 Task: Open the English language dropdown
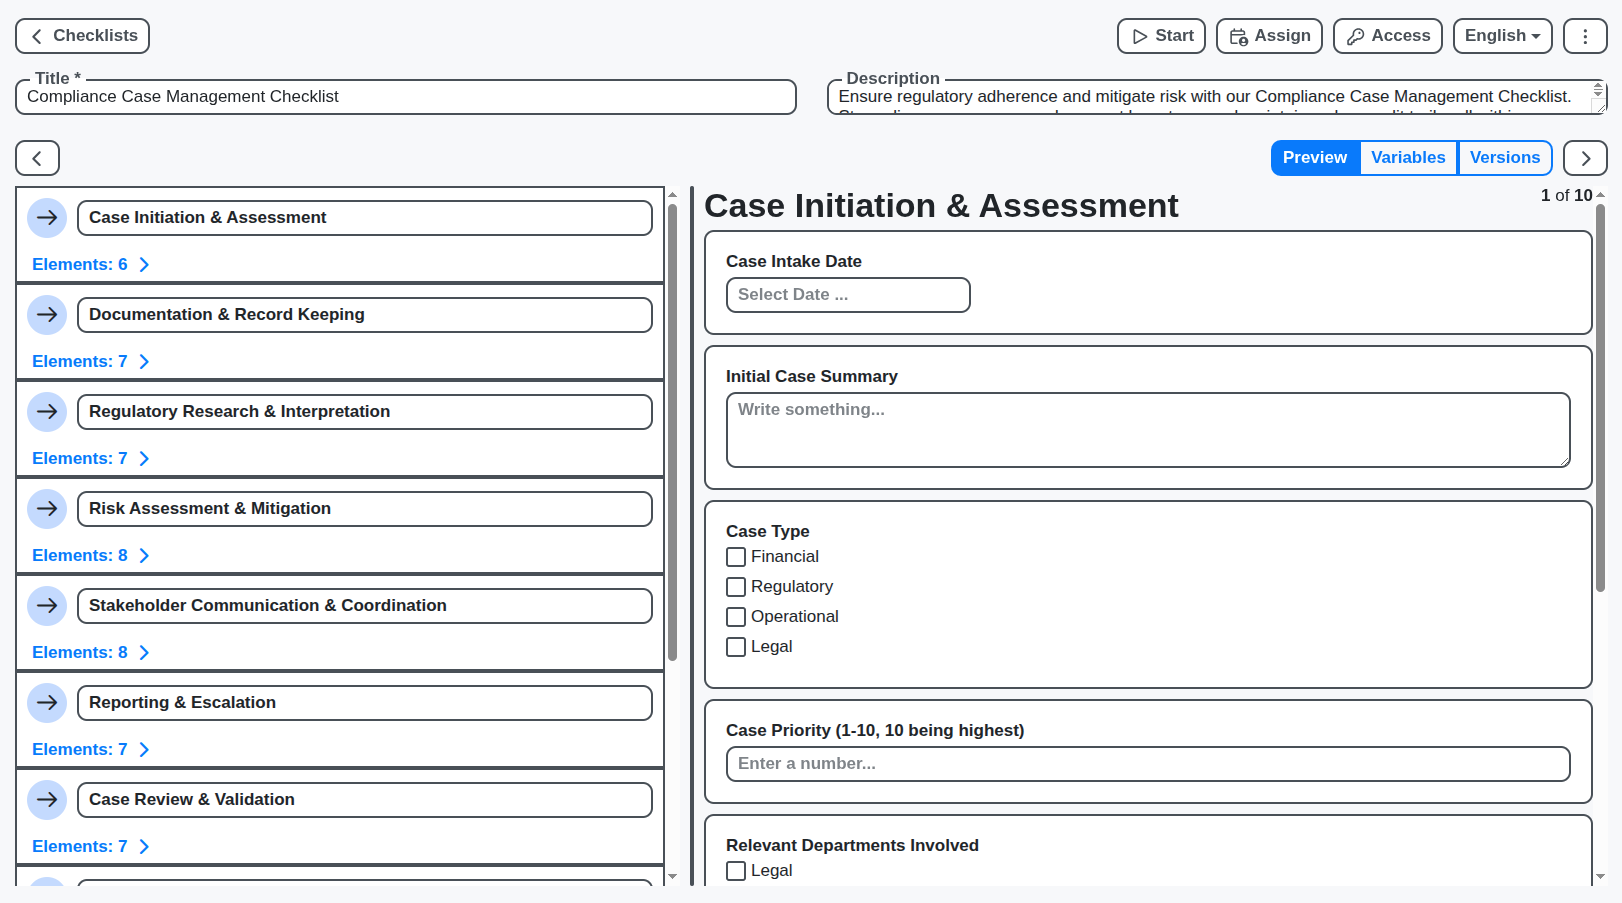pos(1502,36)
